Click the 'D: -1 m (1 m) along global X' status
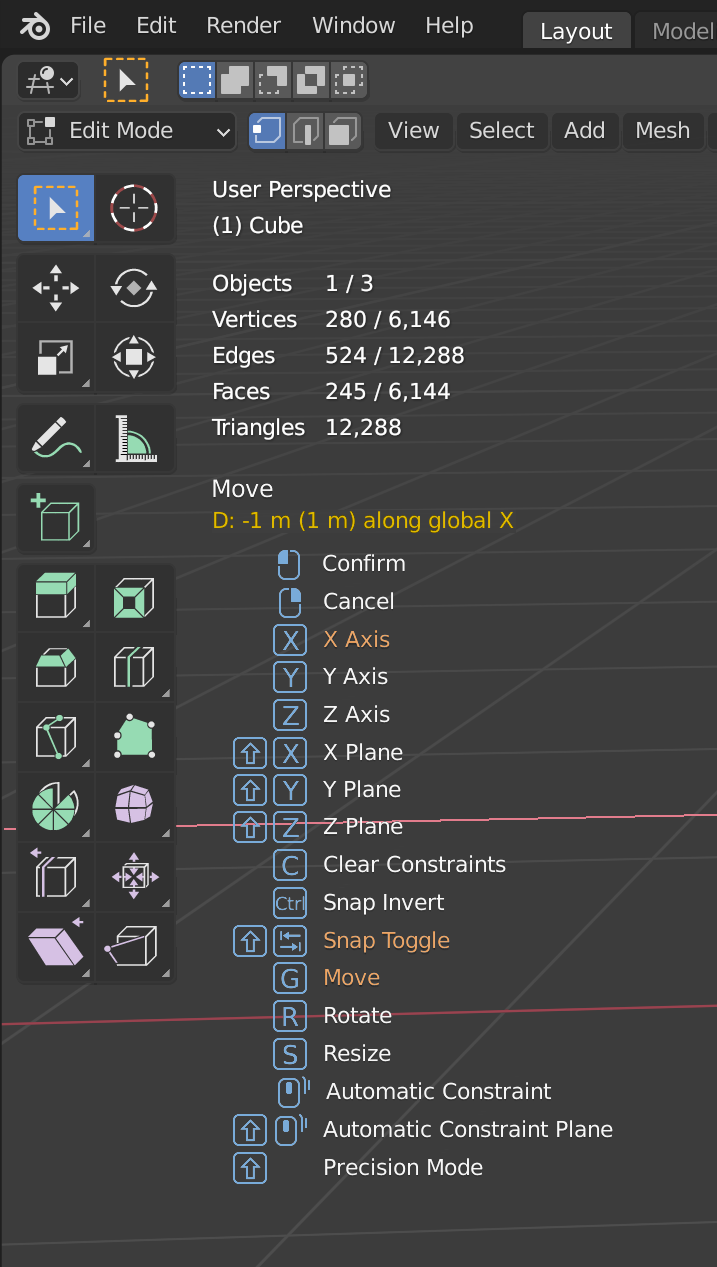The width and height of the screenshot is (717, 1267). point(363,521)
